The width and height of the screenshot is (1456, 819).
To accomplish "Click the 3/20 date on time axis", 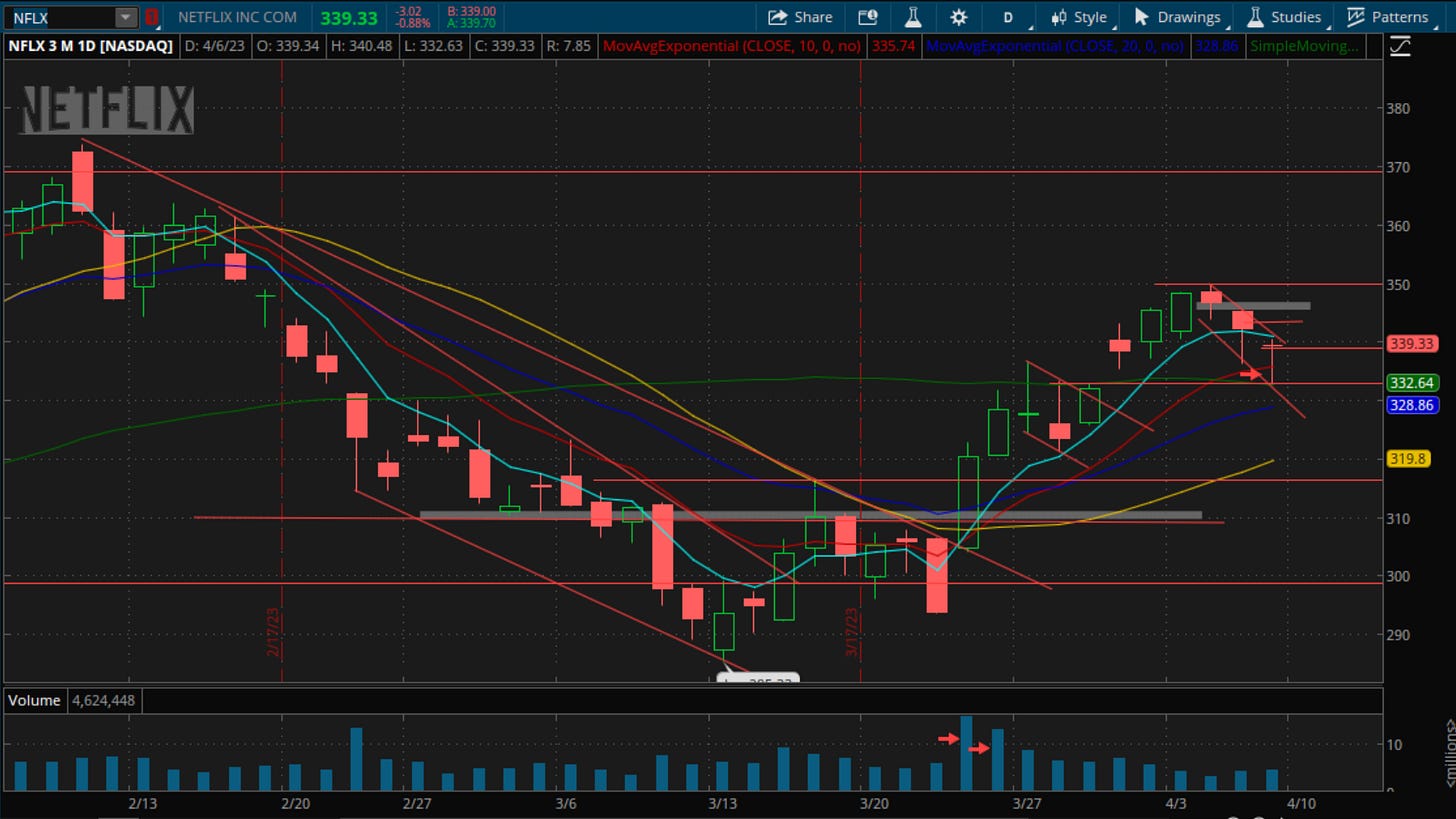I will click(874, 804).
